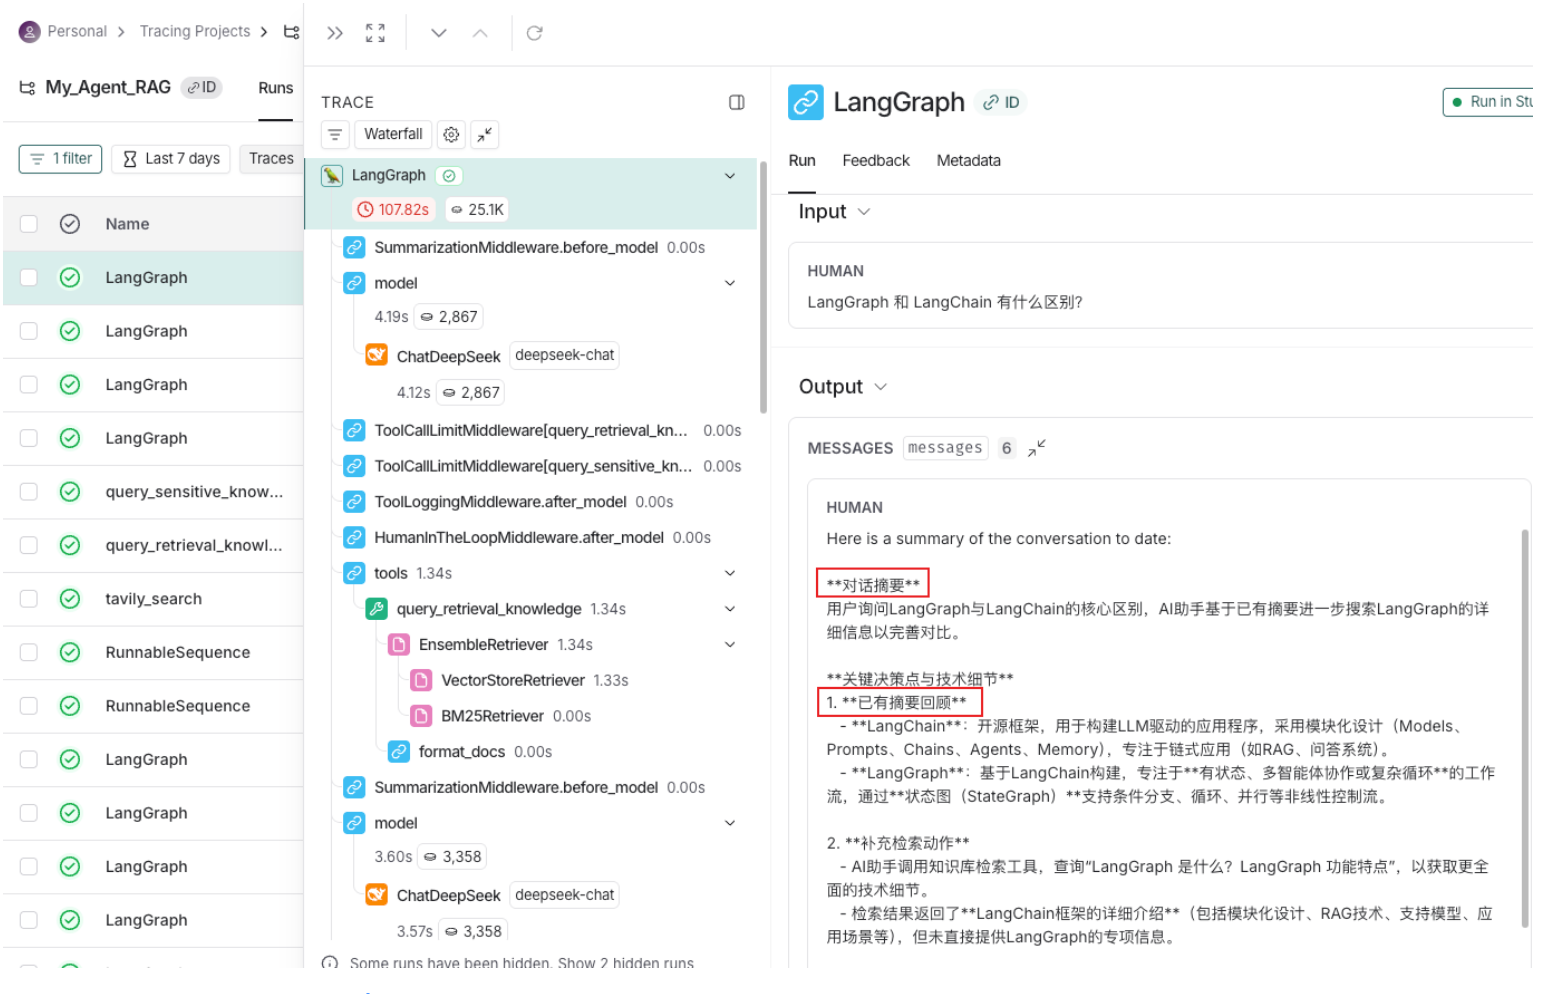Collapse the Input section
The height and width of the screenshot is (994, 1556).
pyautogui.click(x=864, y=212)
